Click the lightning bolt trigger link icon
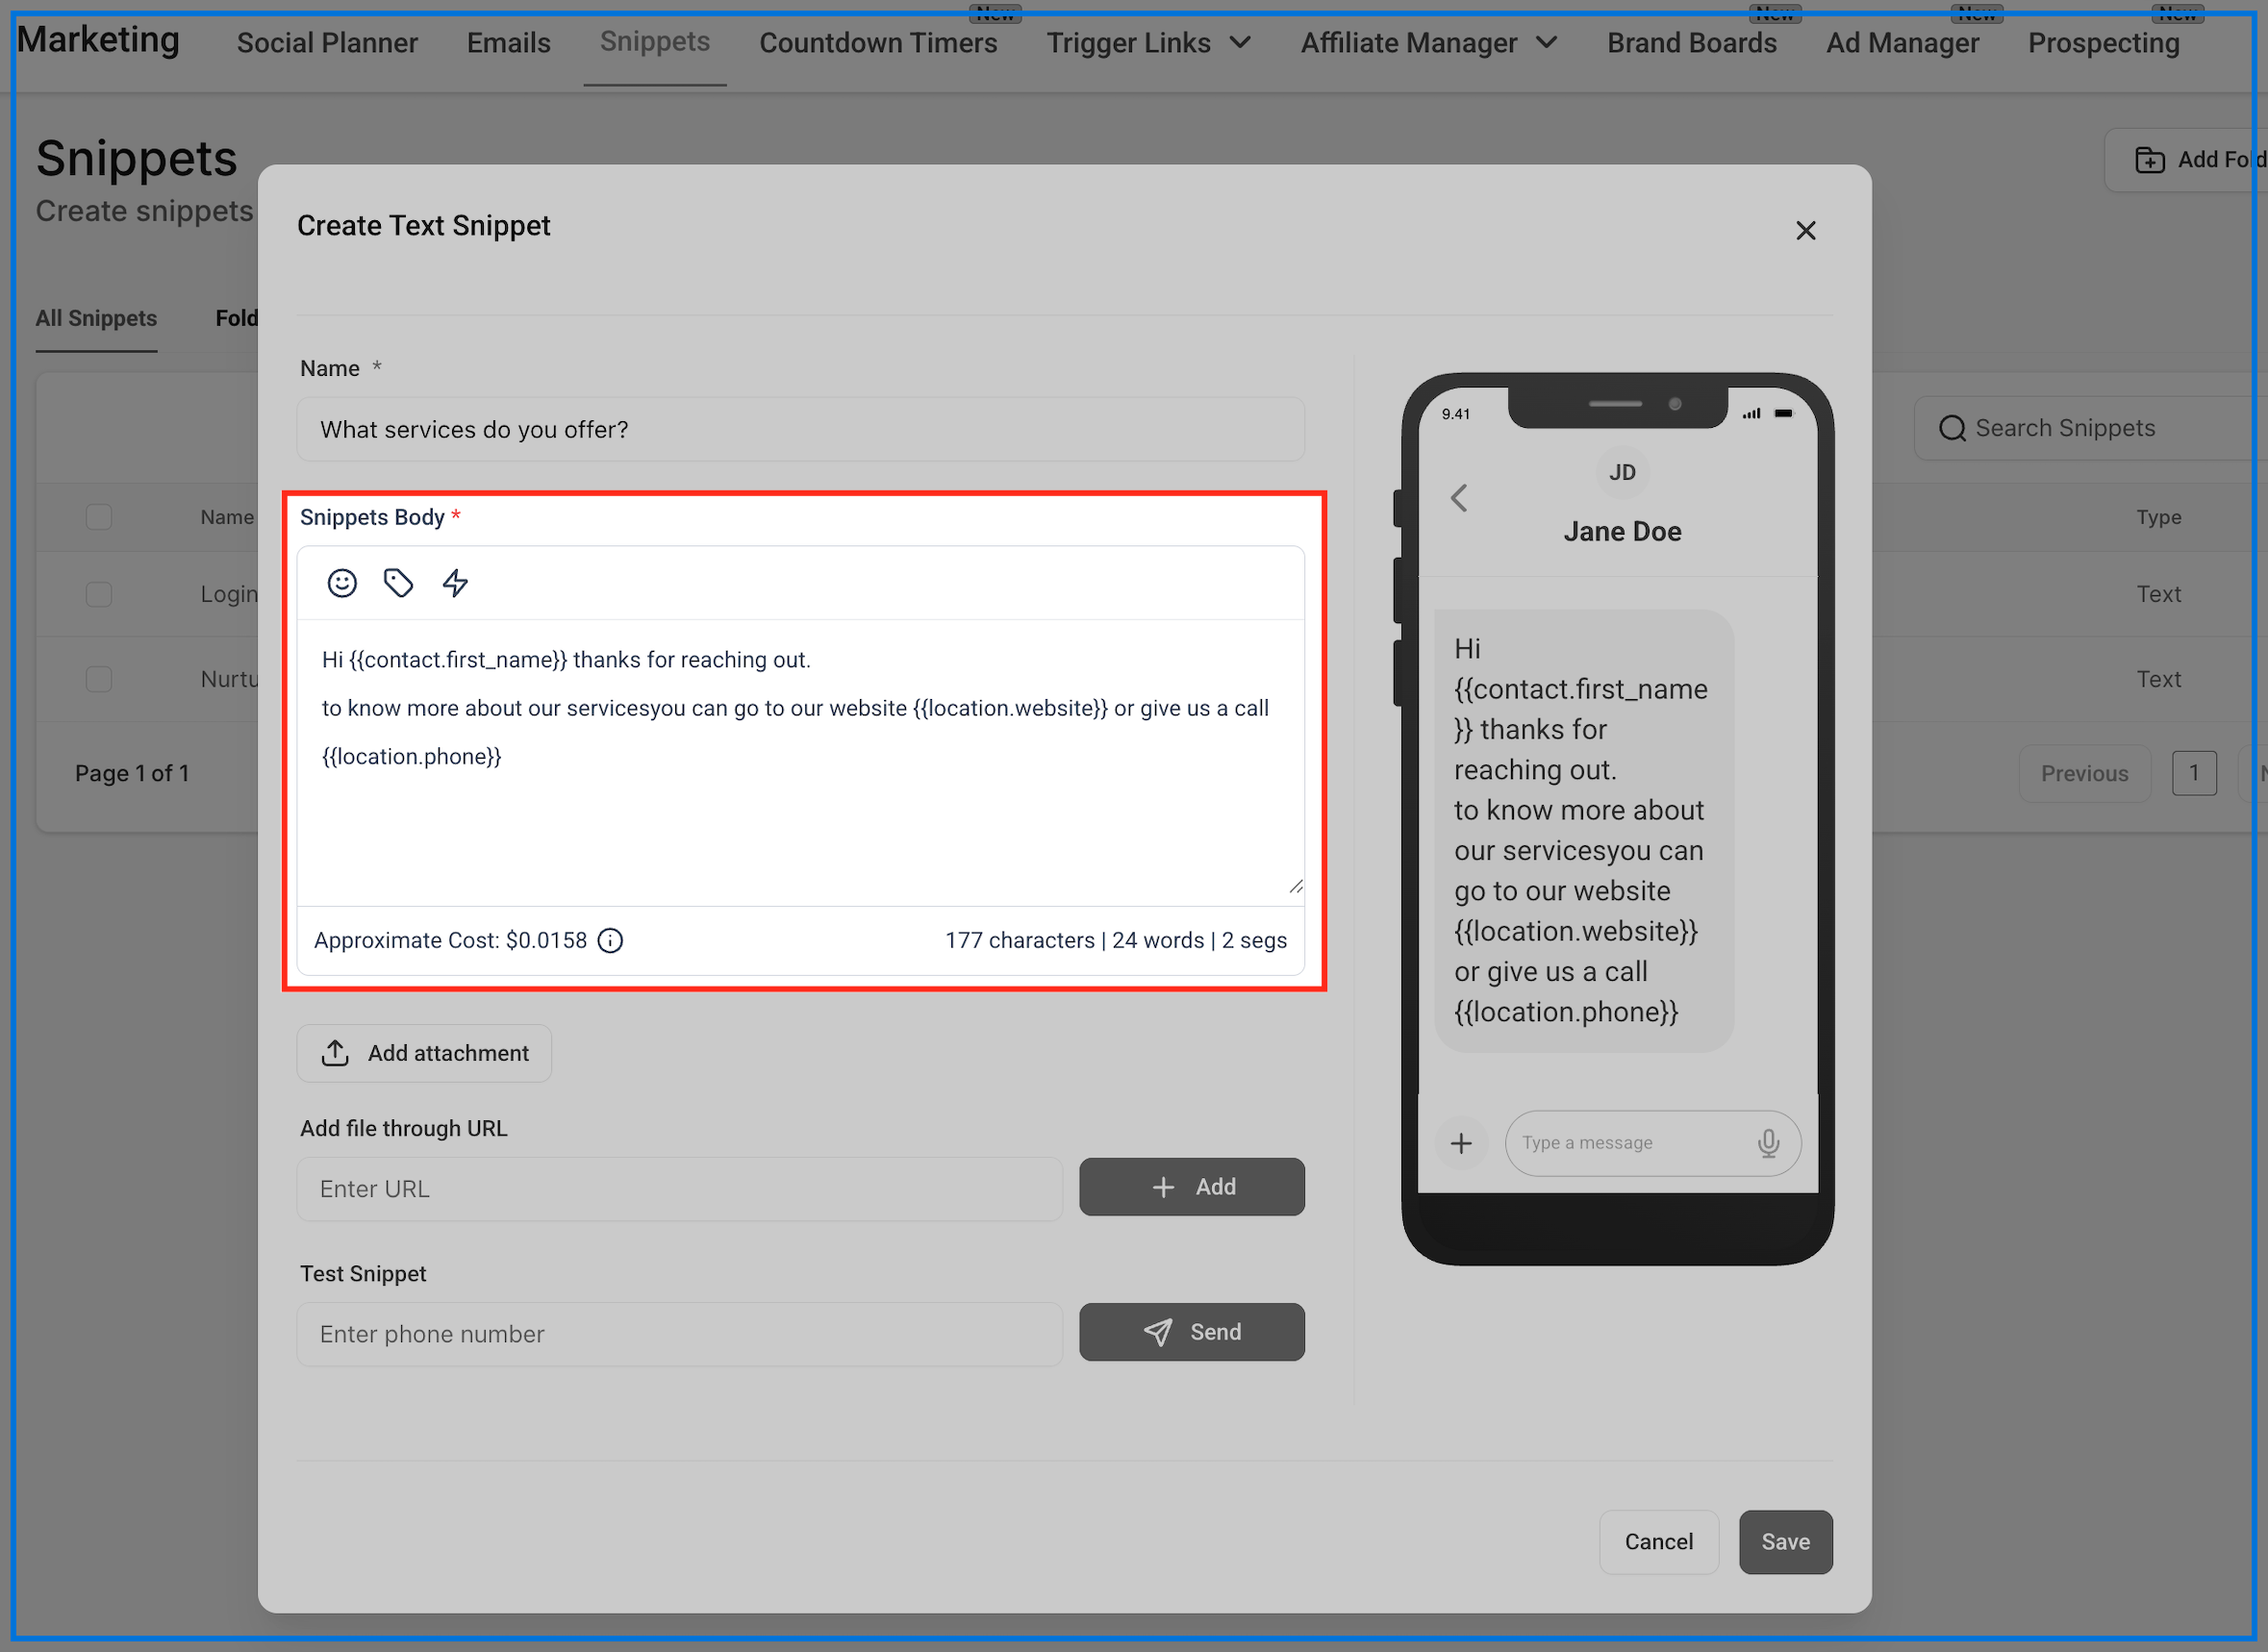2268x1652 pixels. [455, 583]
